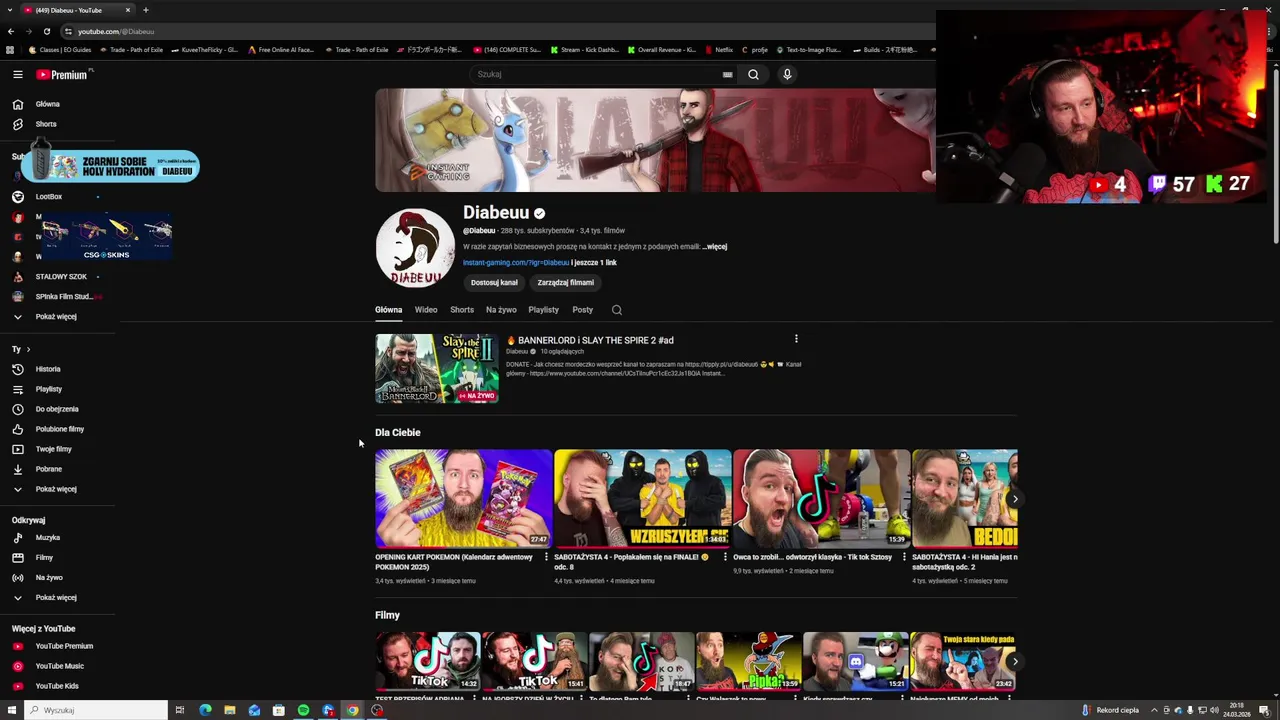Open Polubione filmy liked videos
Screen dimensions: 1280x720
pyautogui.click(x=60, y=429)
